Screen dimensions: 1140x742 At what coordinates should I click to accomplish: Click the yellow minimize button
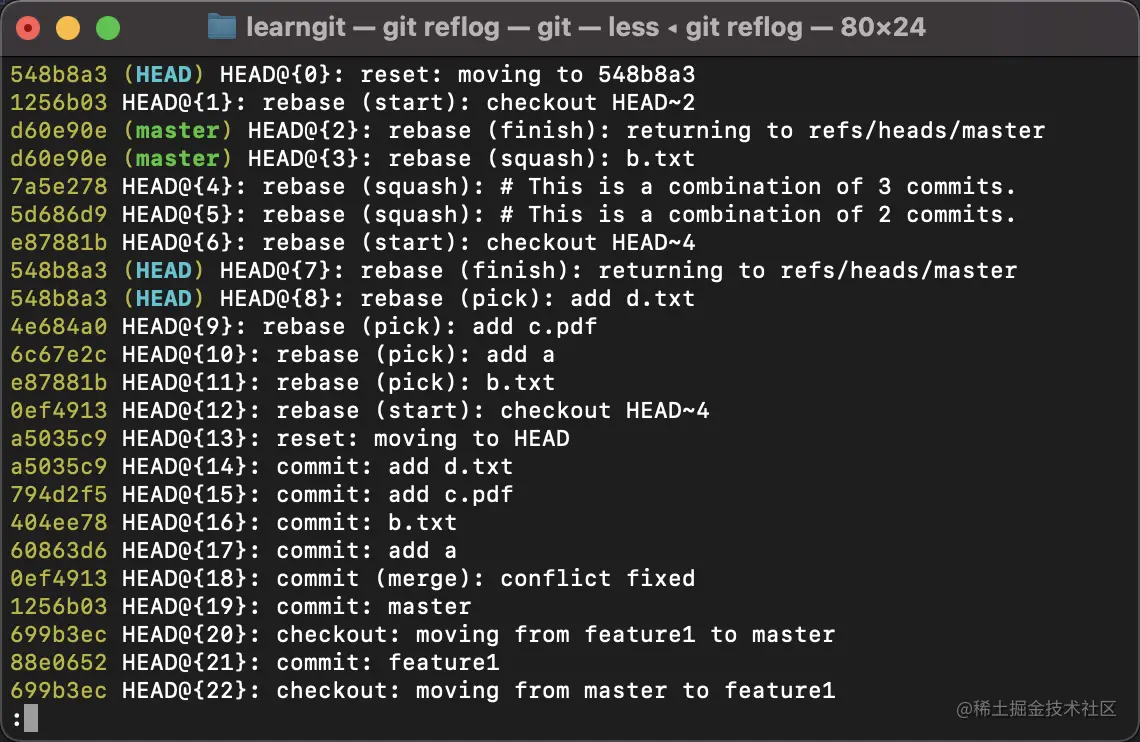click(68, 28)
